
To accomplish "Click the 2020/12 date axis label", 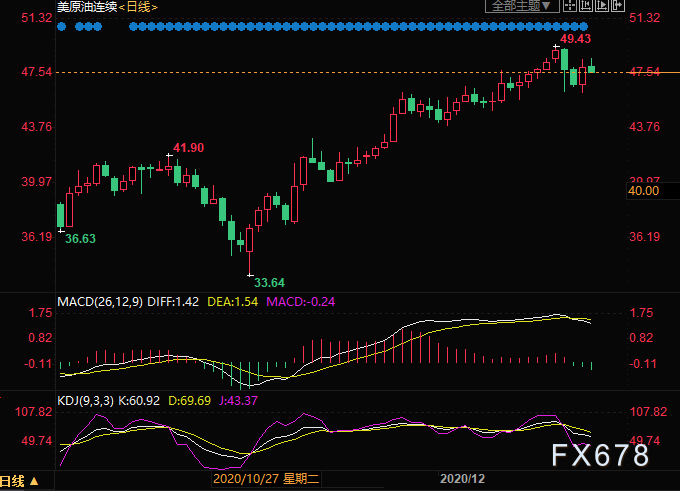I will [x=462, y=479].
